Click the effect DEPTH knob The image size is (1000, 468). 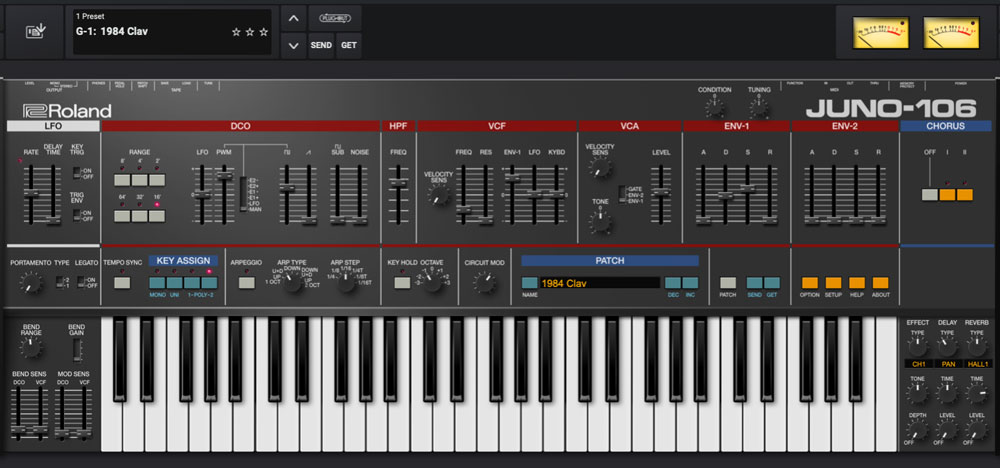pyautogui.click(x=917, y=431)
